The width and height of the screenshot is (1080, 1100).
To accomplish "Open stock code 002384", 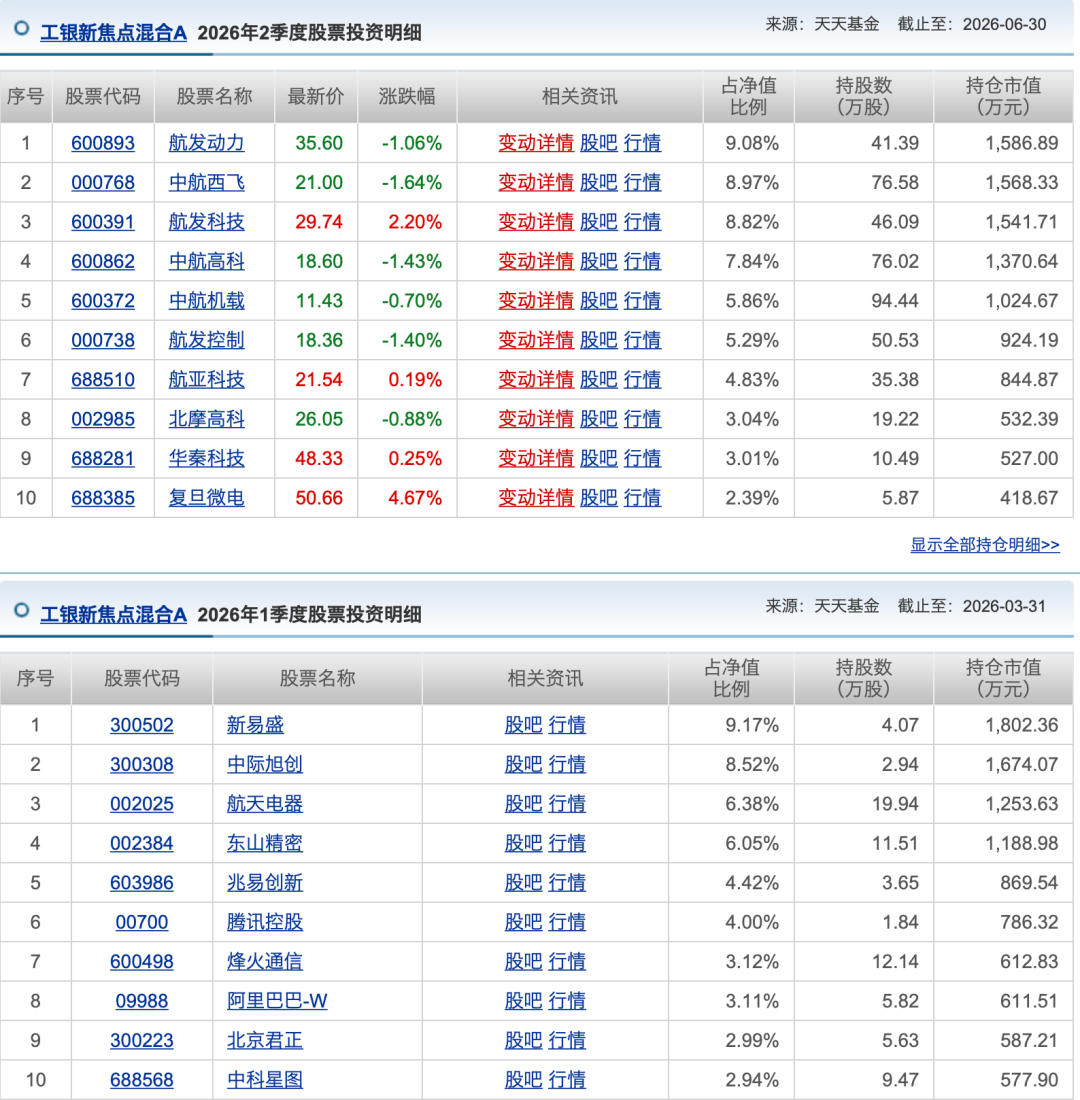I will [142, 843].
